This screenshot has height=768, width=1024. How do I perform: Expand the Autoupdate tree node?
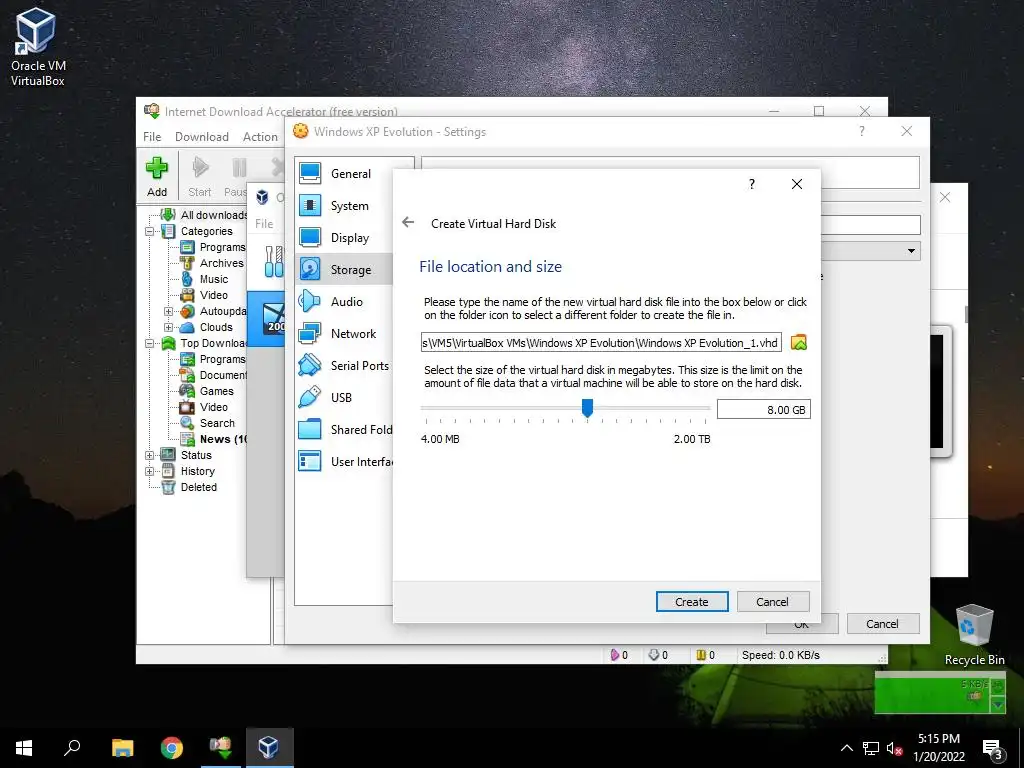pos(168,312)
